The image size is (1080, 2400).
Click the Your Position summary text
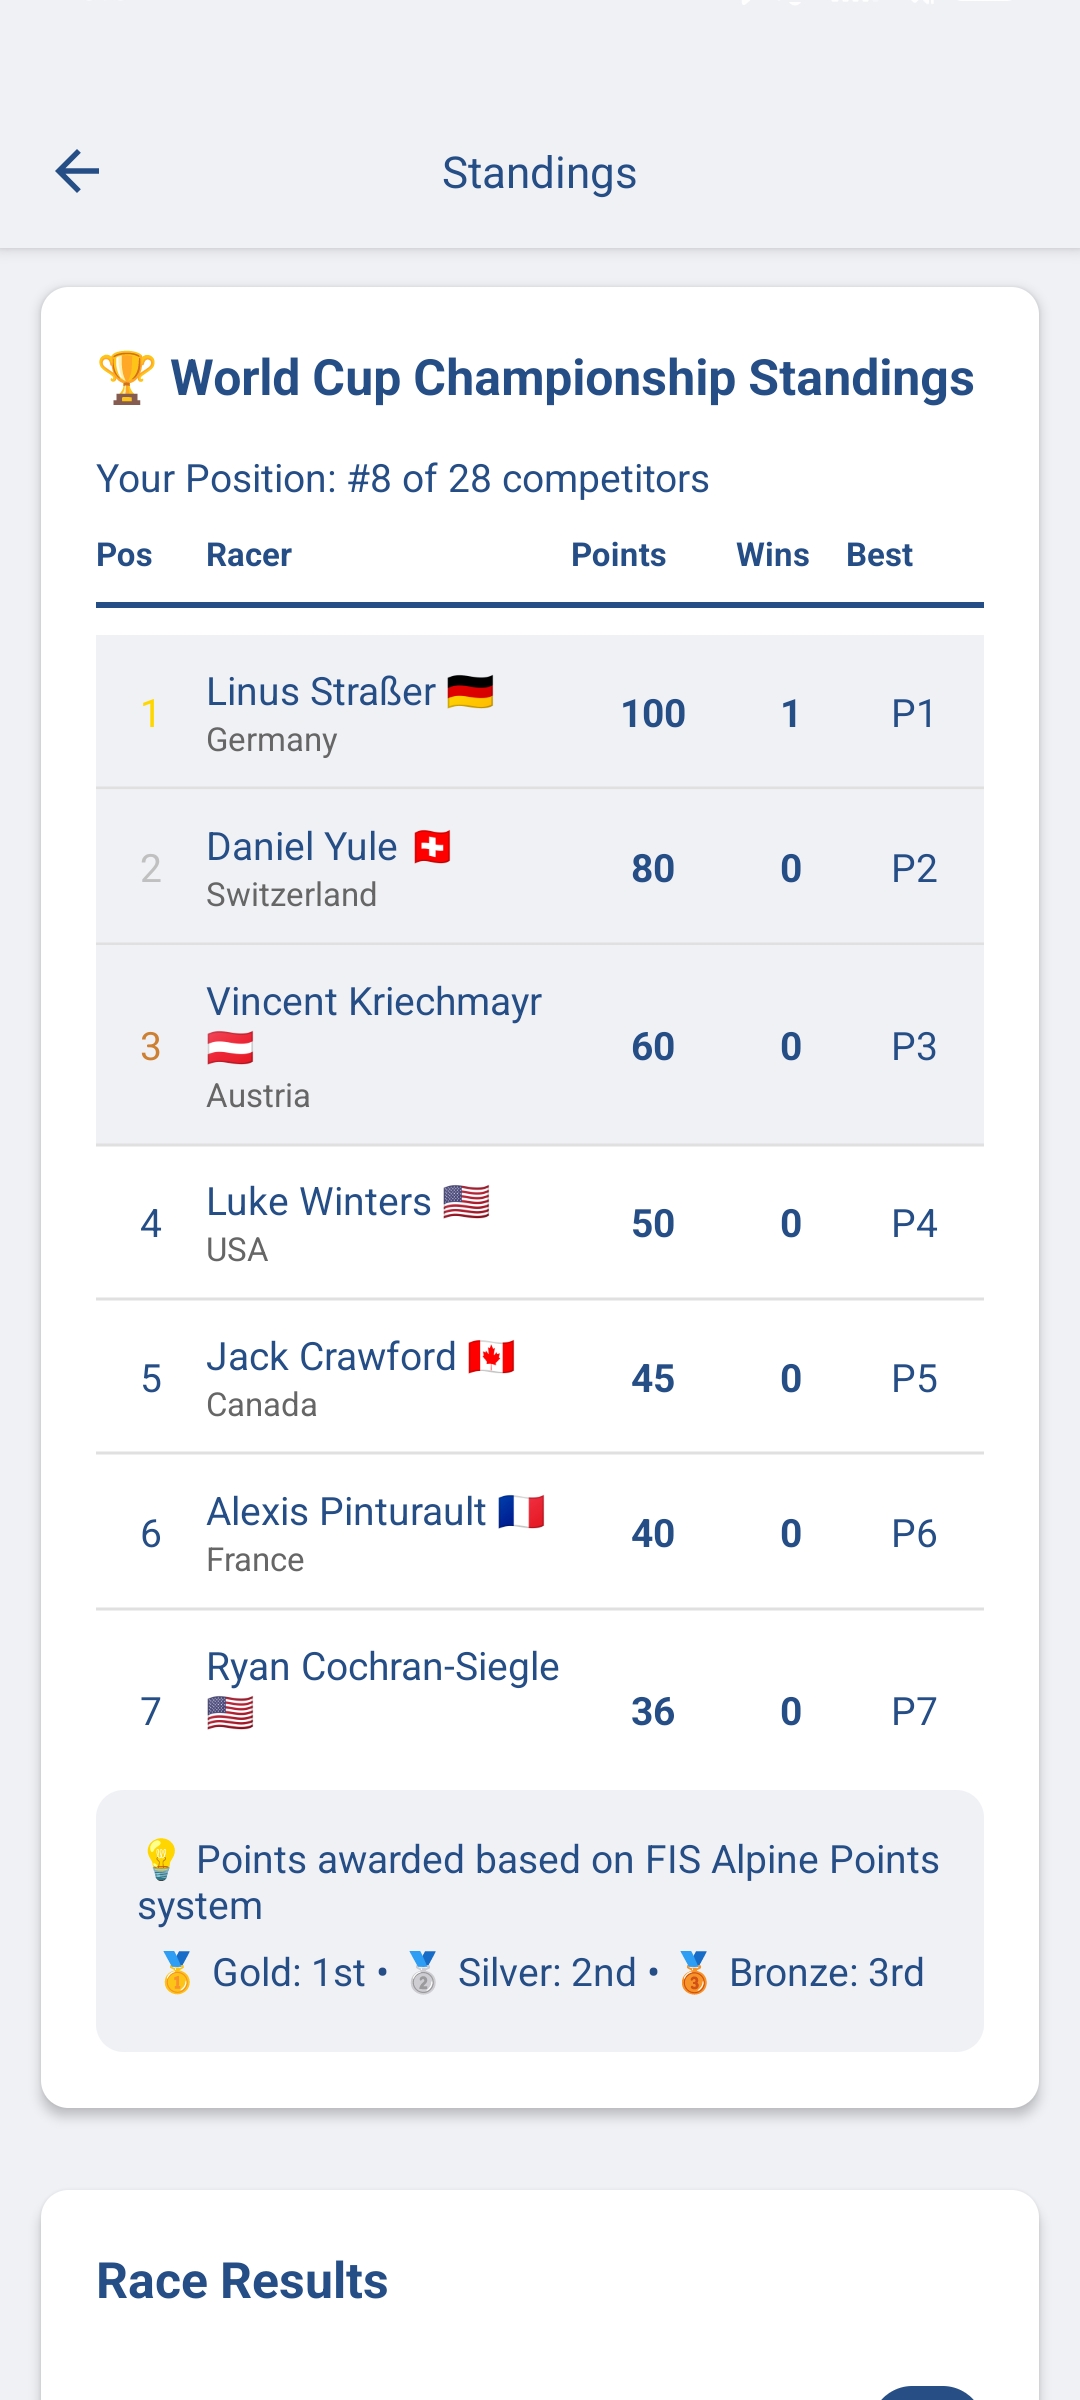(x=402, y=479)
